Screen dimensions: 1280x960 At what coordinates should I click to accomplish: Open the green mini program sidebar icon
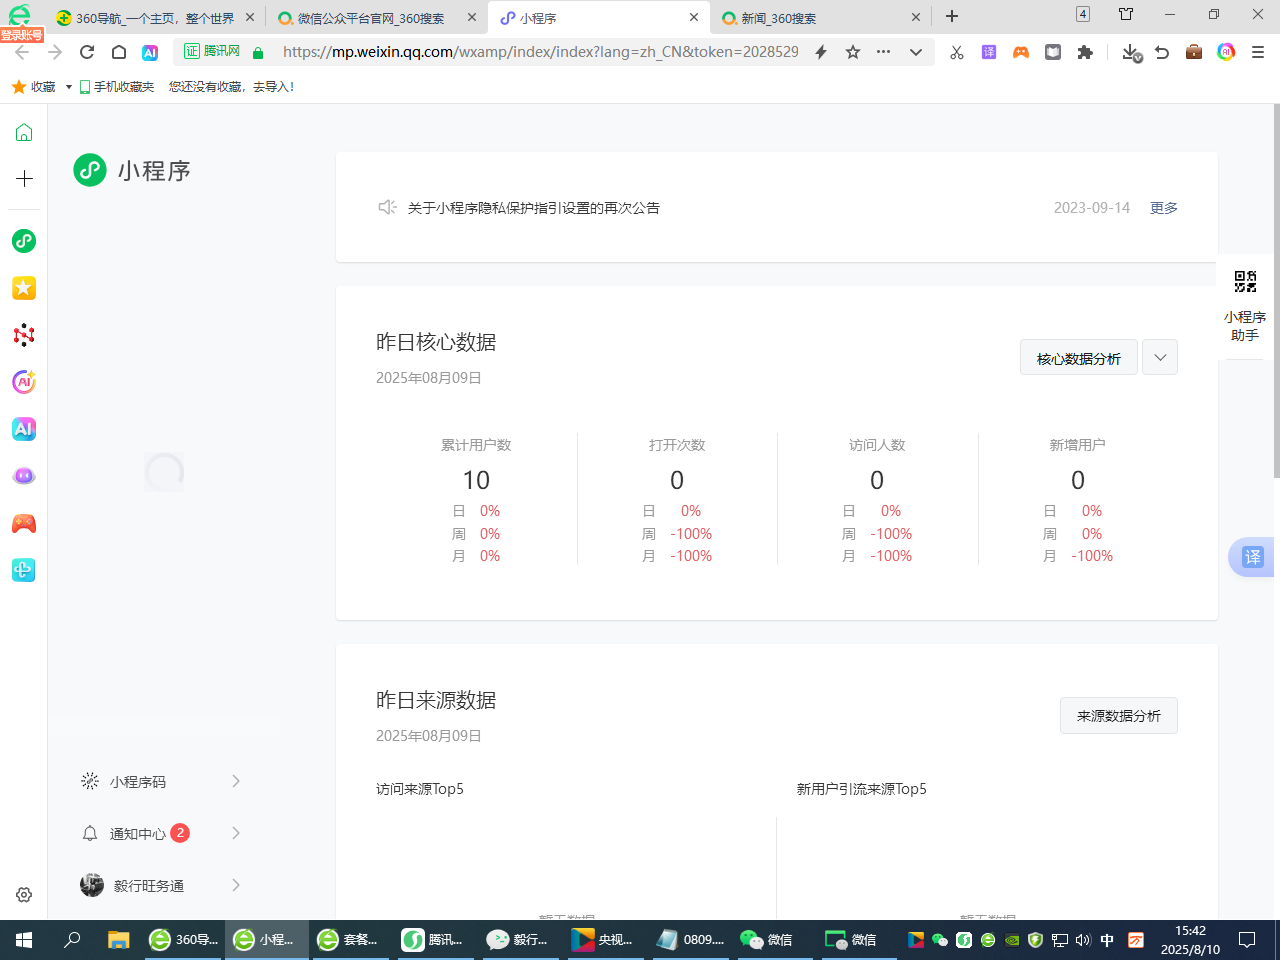click(x=24, y=241)
